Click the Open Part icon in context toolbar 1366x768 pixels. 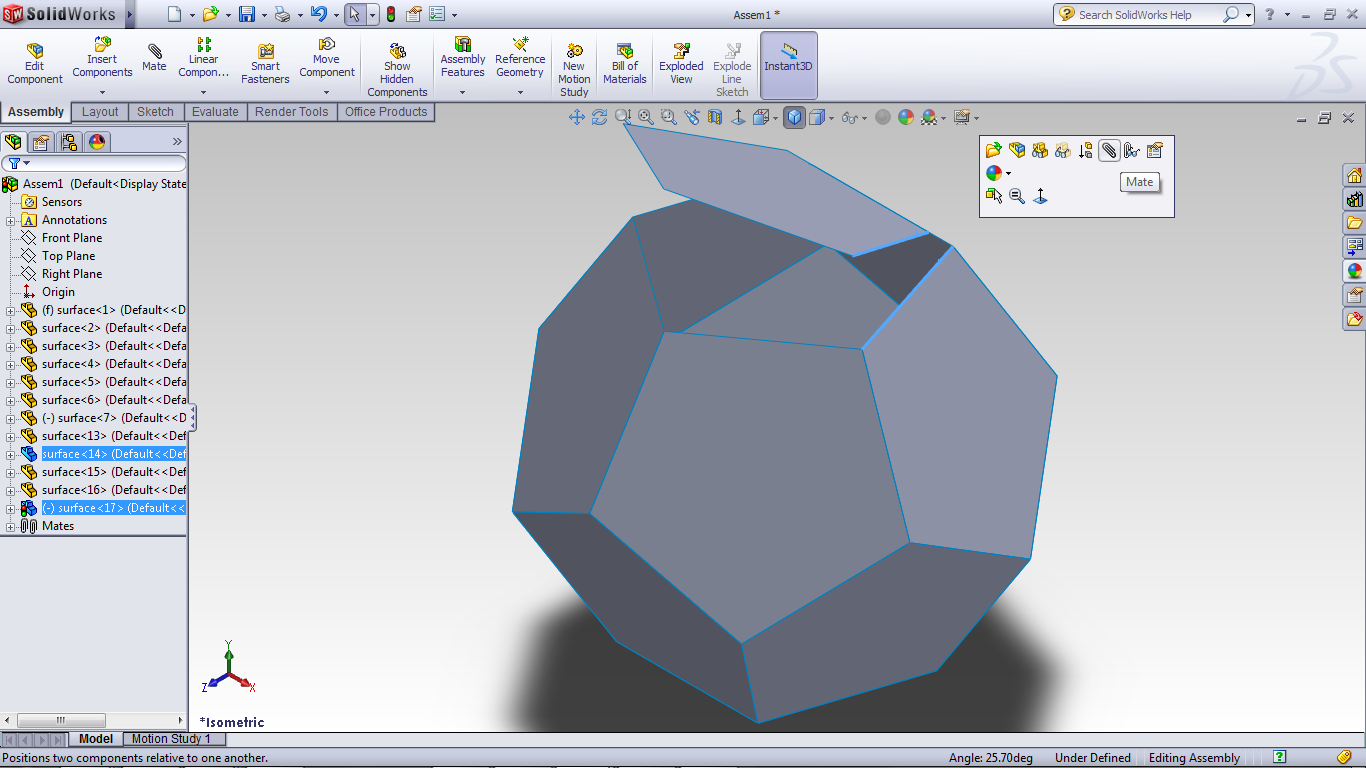point(994,150)
